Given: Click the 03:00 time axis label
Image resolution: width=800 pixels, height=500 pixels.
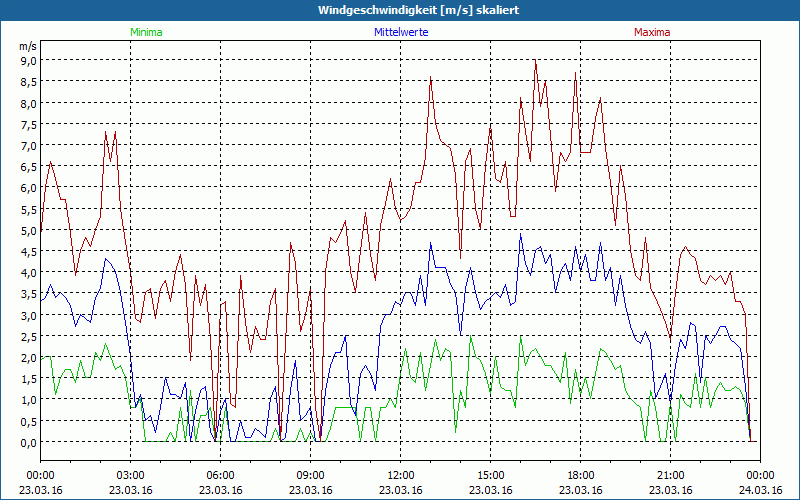Looking at the screenshot, I should pyautogui.click(x=131, y=475).
